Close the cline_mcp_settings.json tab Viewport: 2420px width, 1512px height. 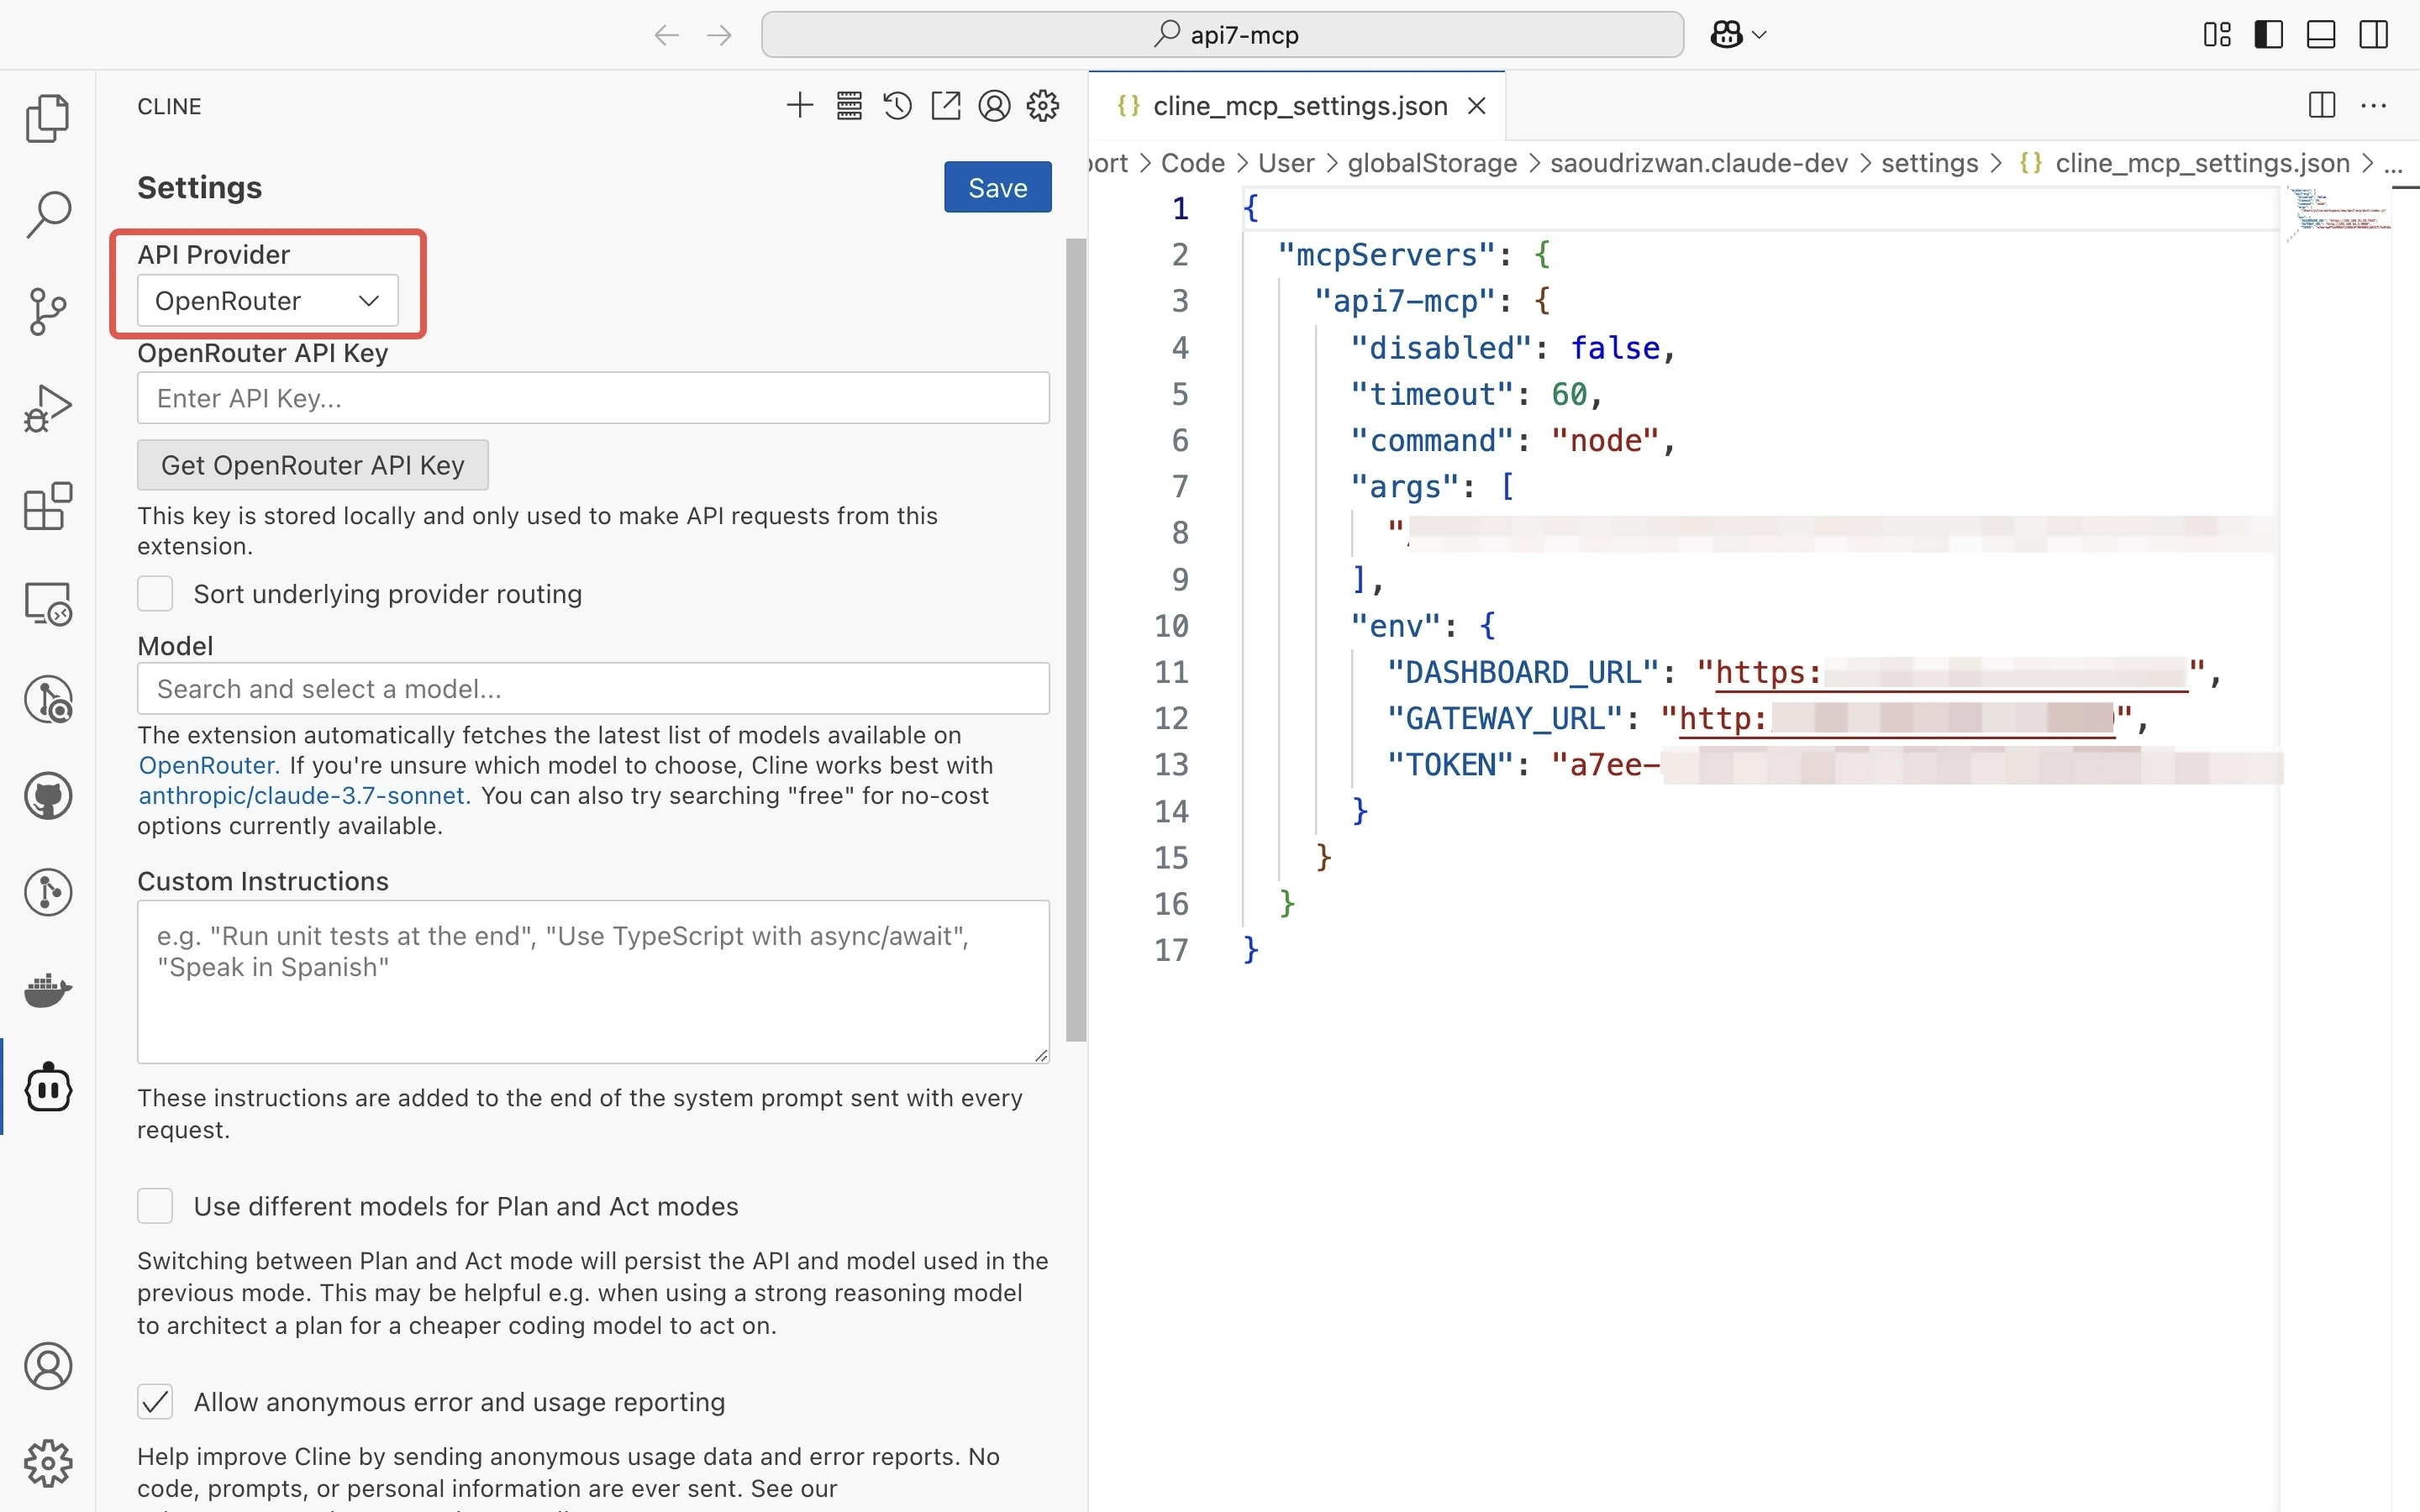(1477, 106)
